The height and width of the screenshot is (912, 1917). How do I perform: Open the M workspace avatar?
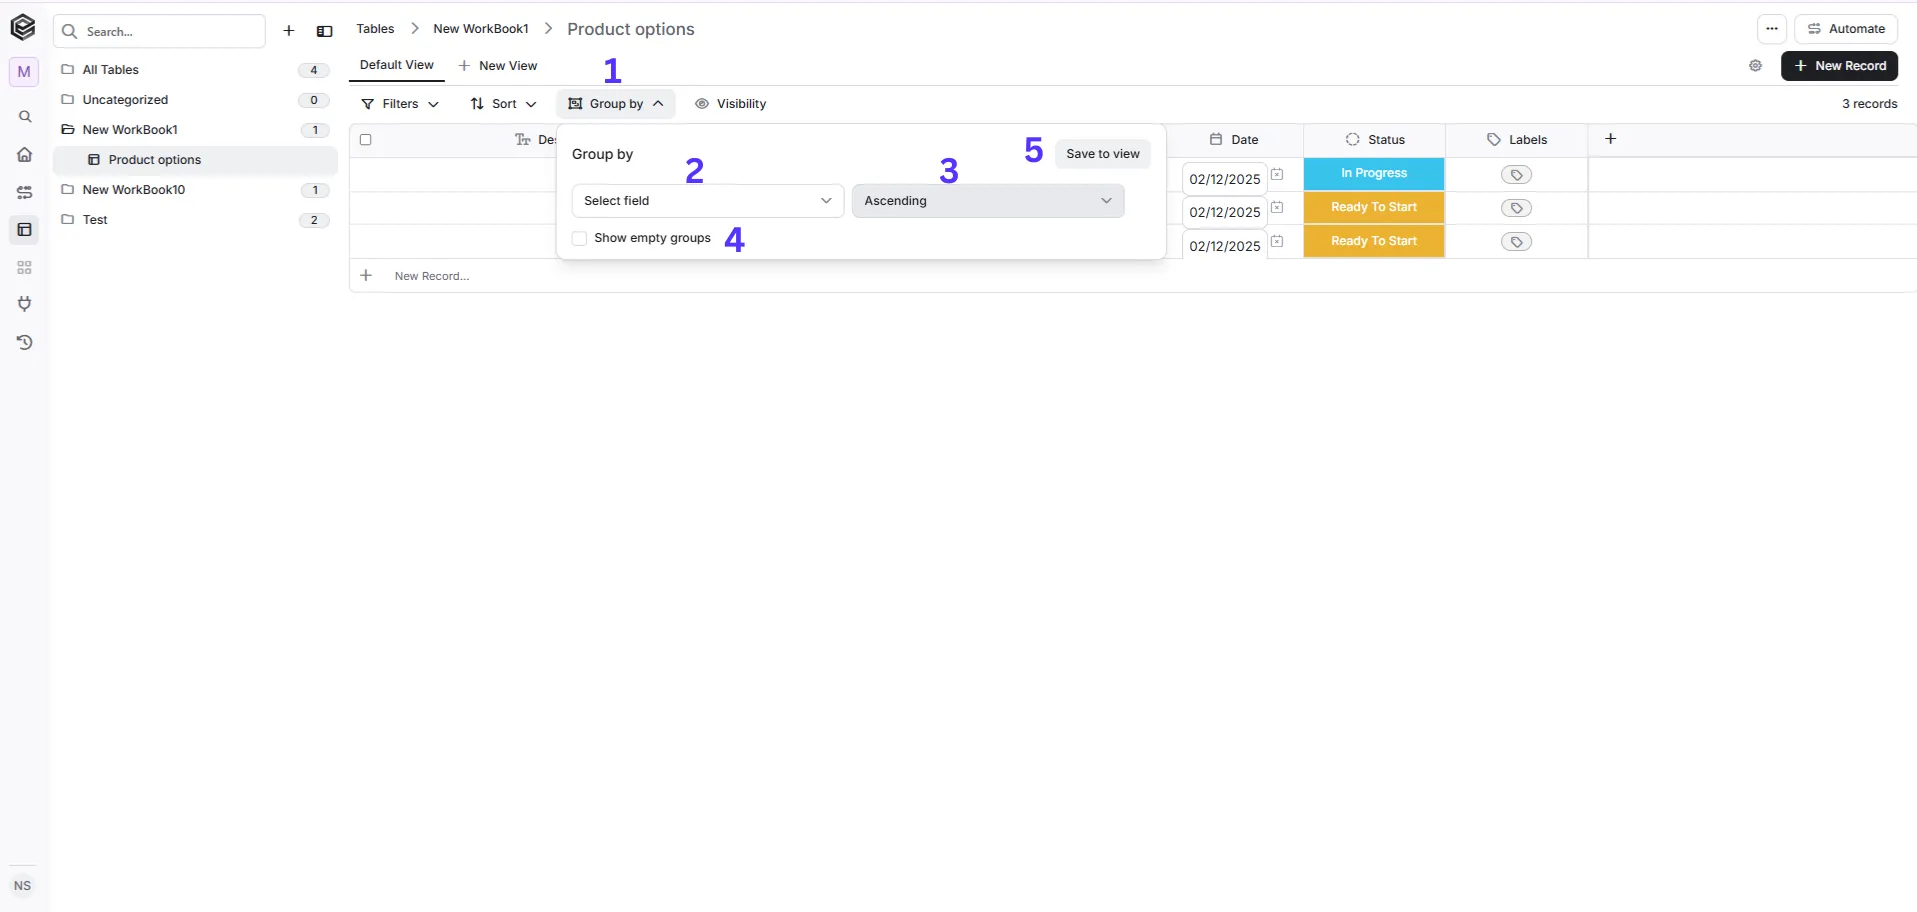(24, 72)
